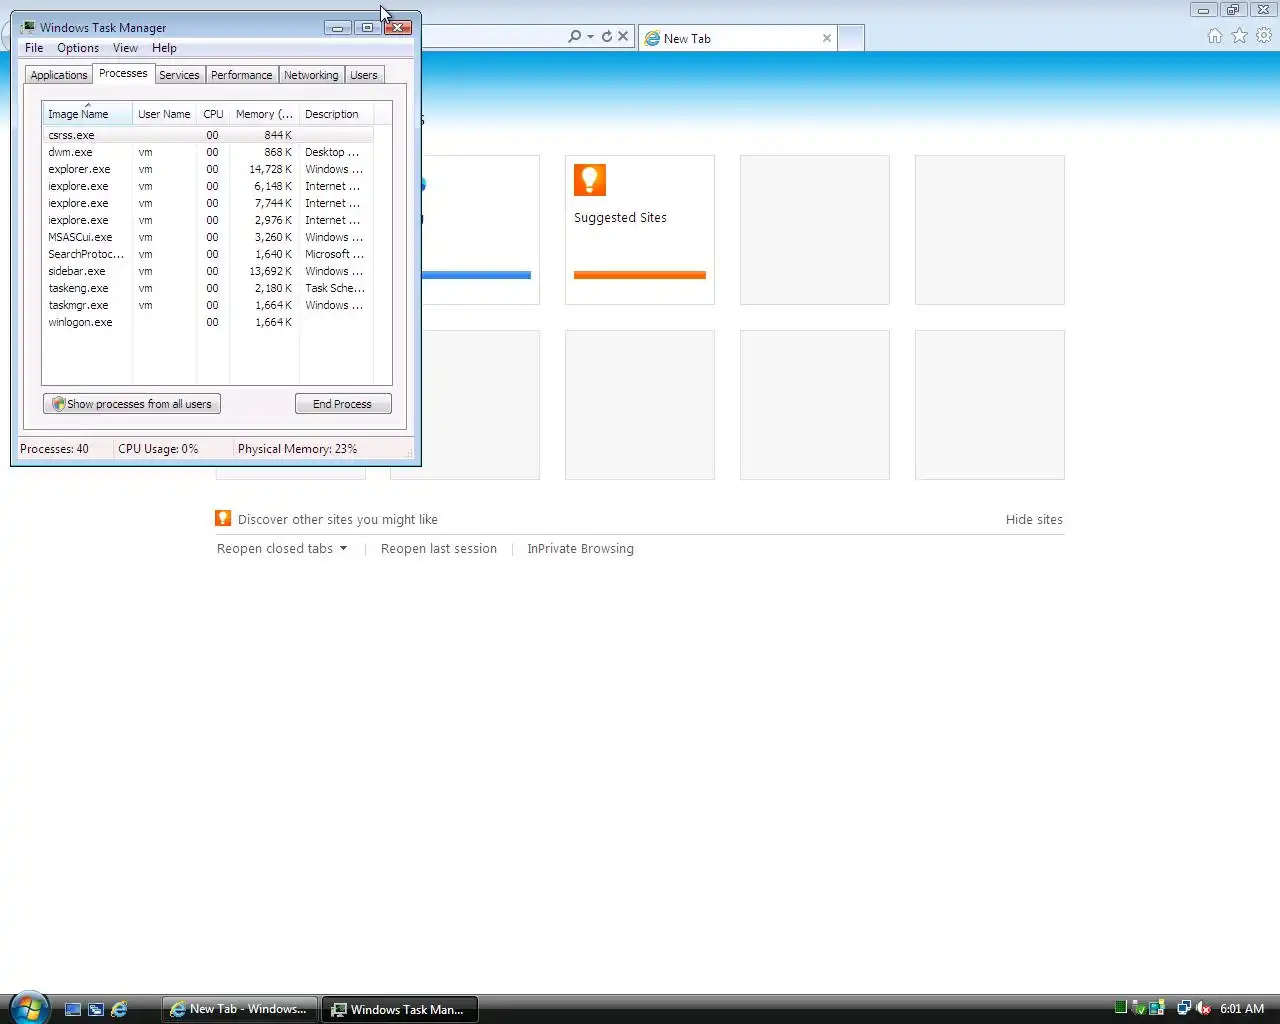Select the dwm.exe process
Viewport: 1280px width, 1024px height.
(x=208, y=152)
